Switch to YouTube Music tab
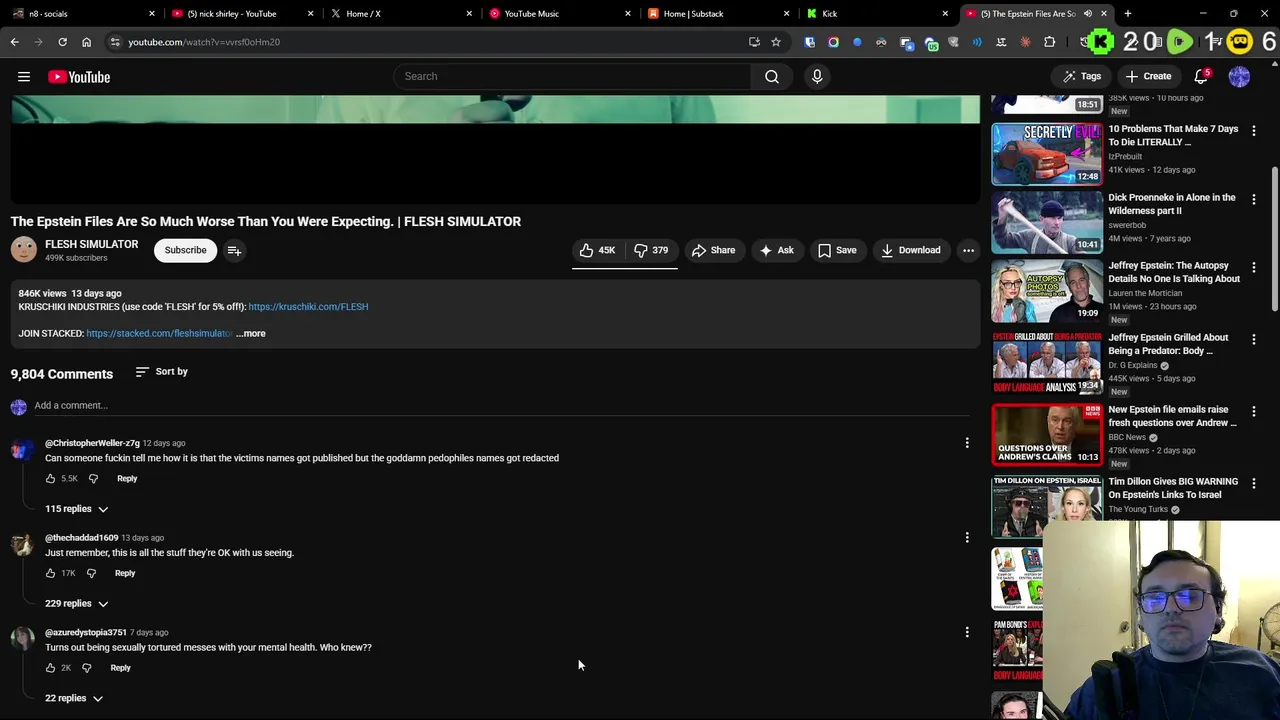 [558, 13]
